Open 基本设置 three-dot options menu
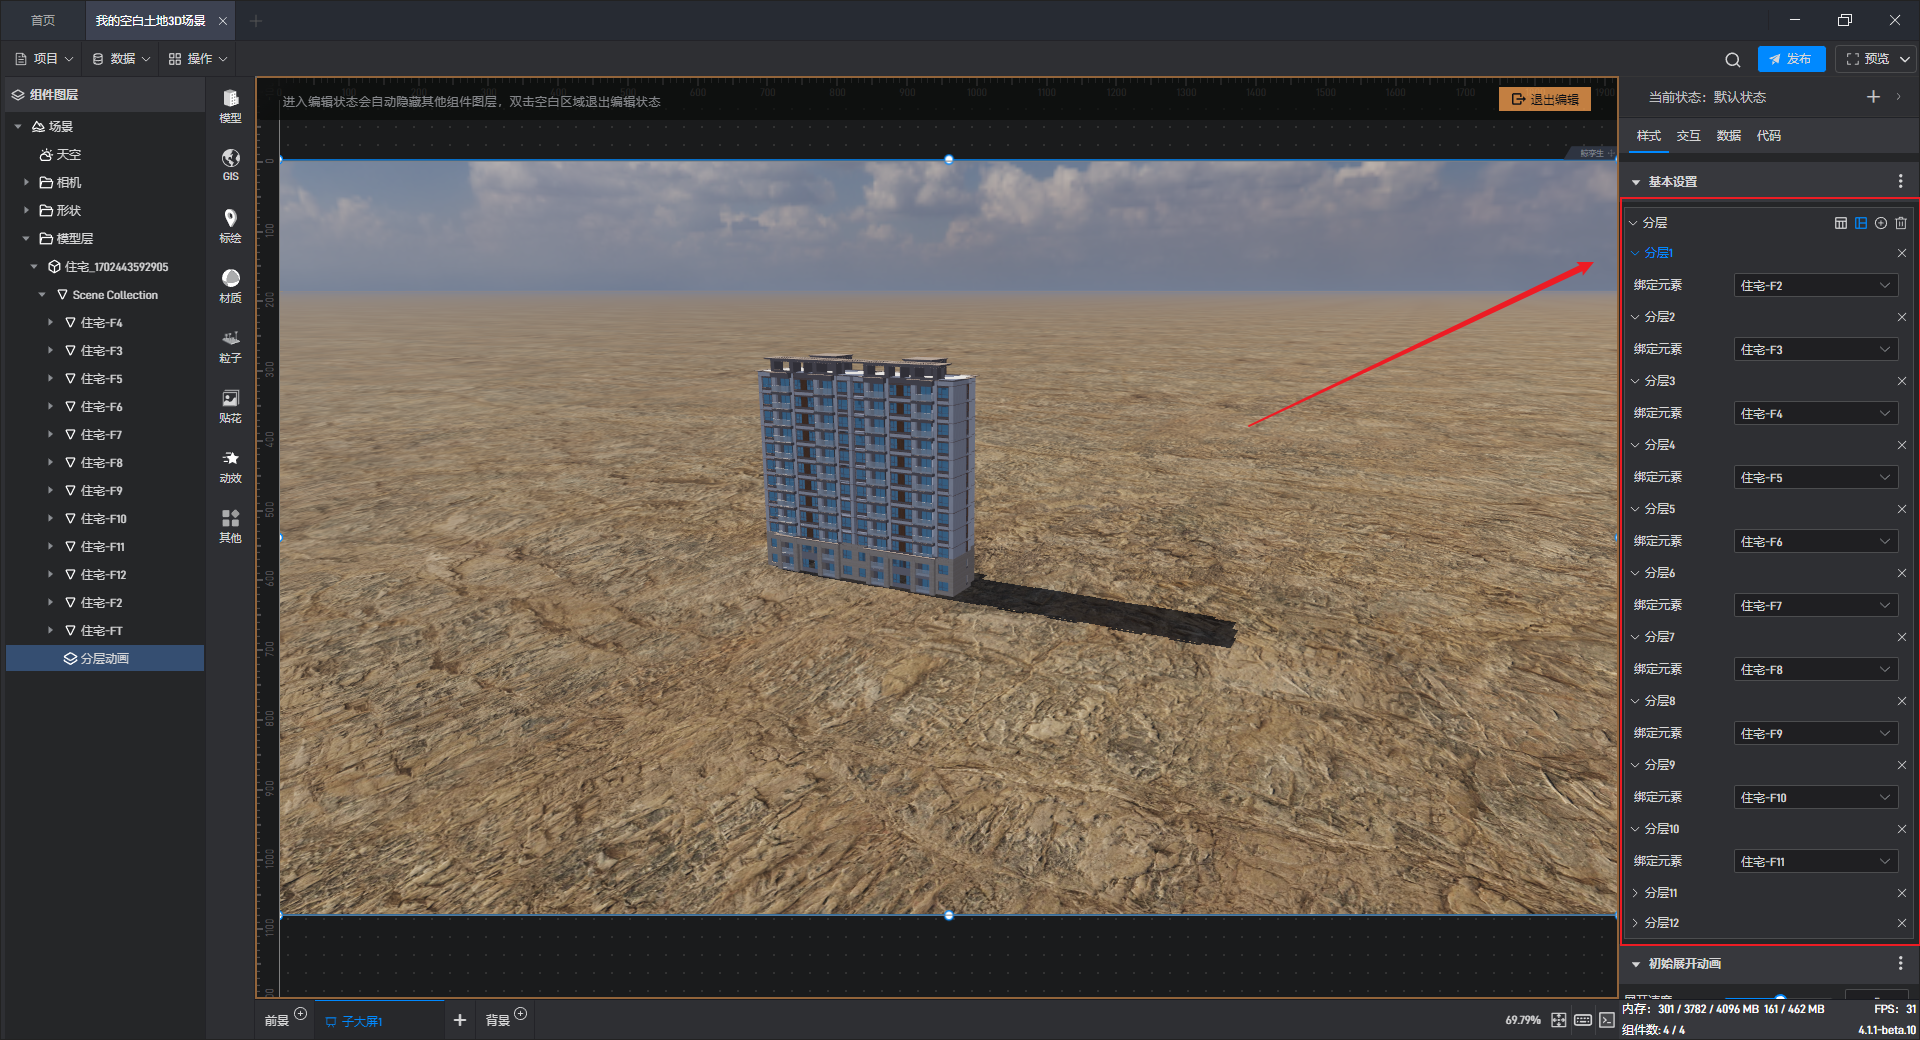This screenshot has width=1920, height=1040. coord(1900,182)
